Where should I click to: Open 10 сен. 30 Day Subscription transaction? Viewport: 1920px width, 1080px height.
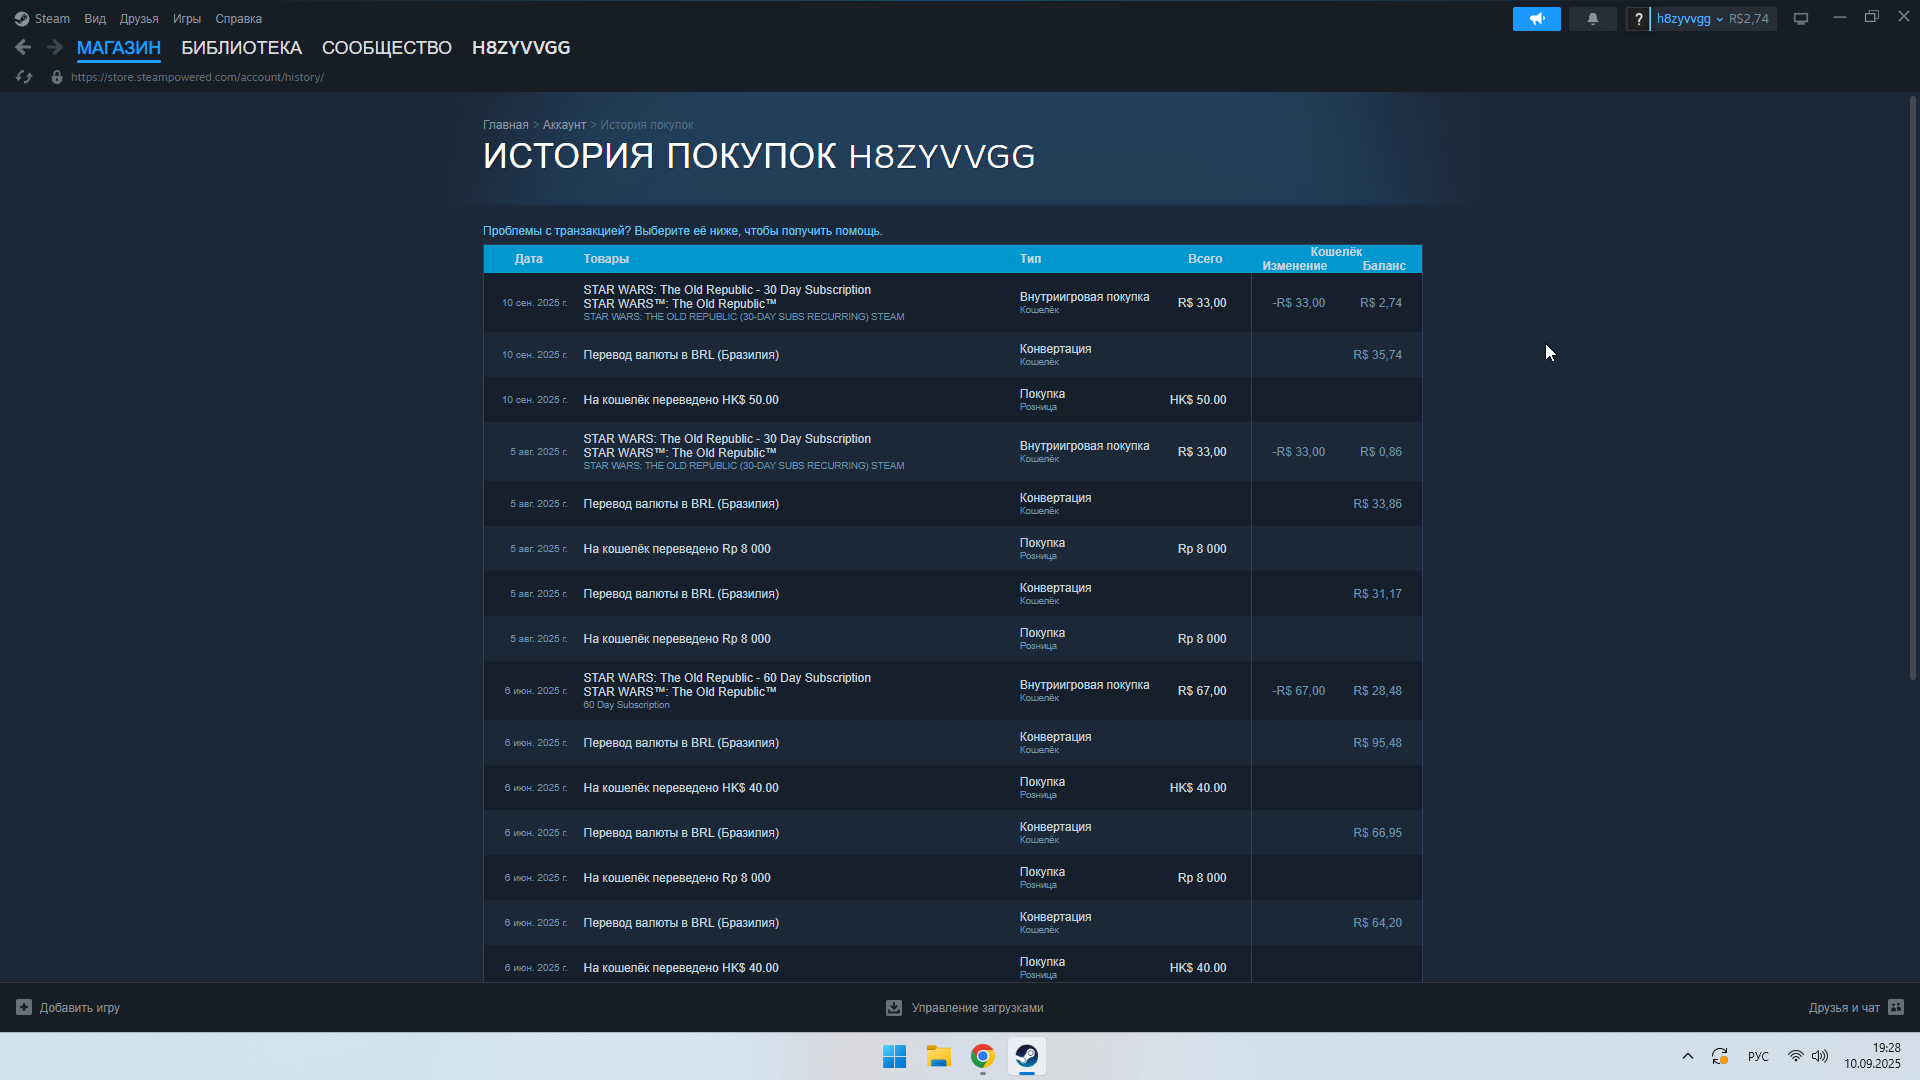[952, 303]
